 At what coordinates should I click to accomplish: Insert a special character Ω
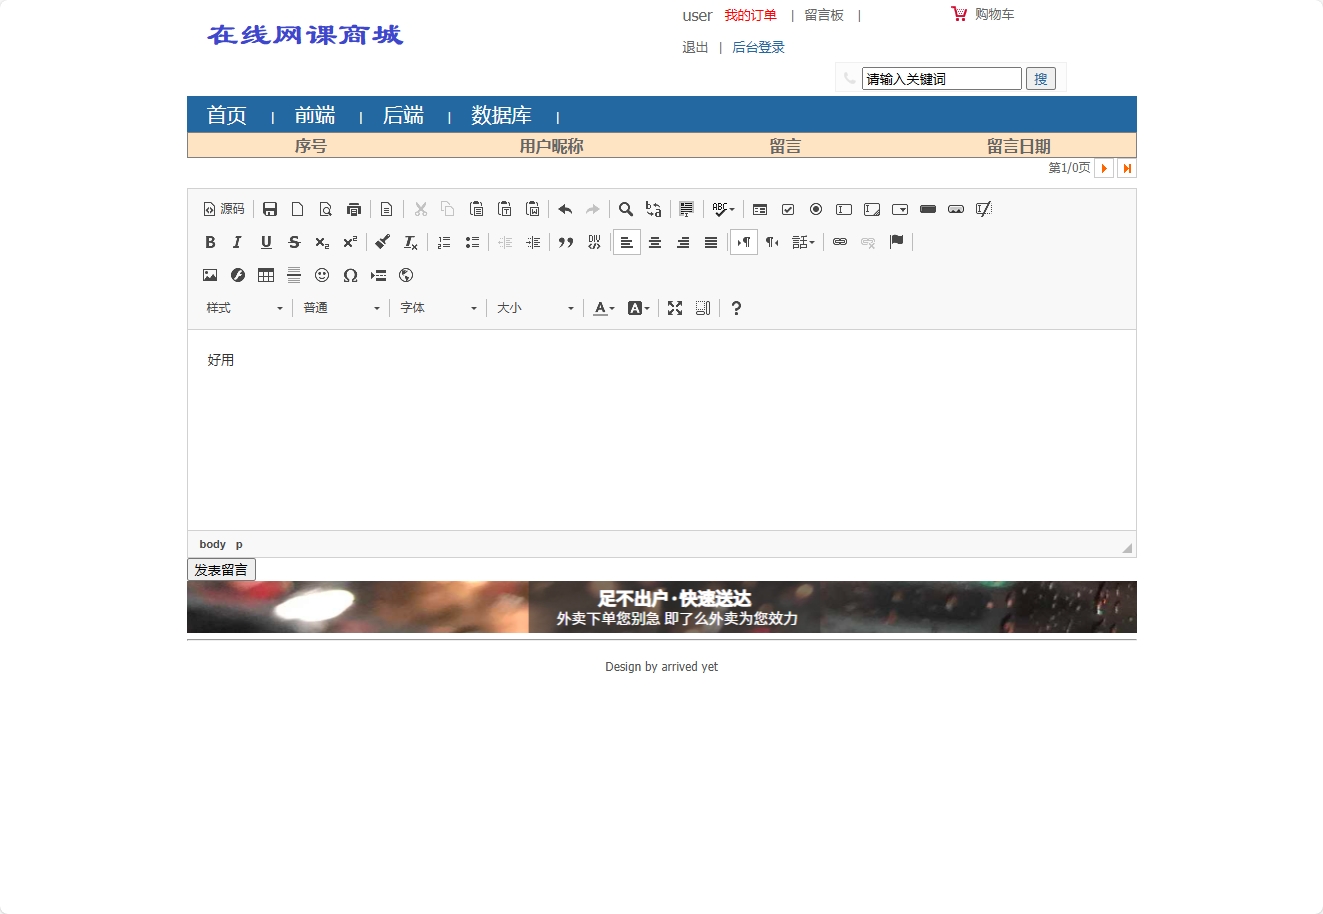tap(351, 275)
